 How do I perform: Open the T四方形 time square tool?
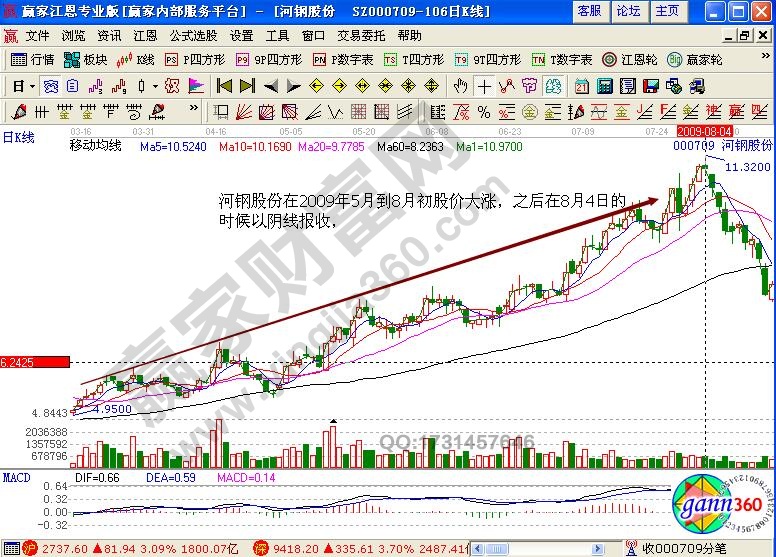414,60
